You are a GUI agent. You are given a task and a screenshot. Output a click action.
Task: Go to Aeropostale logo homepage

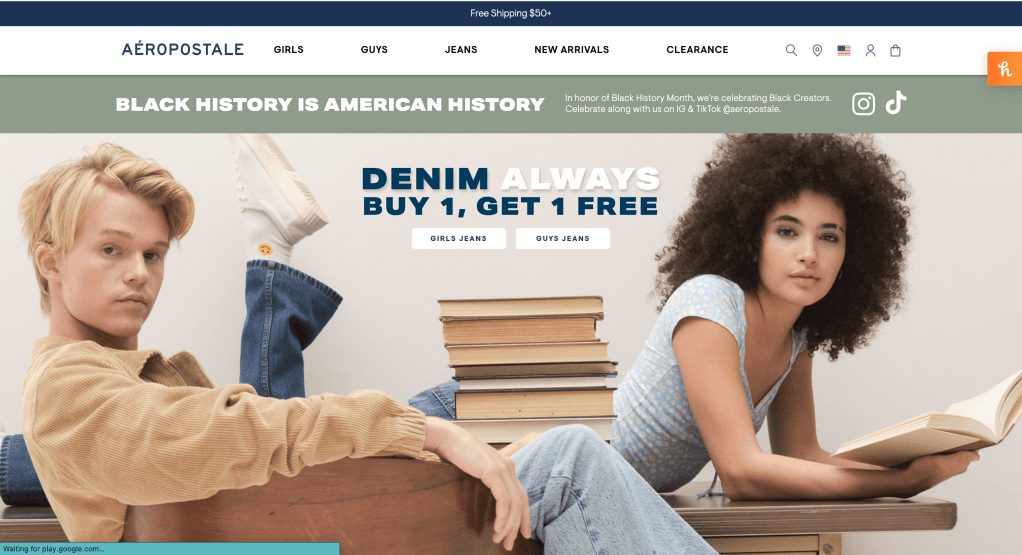click(x=182, y=49)
